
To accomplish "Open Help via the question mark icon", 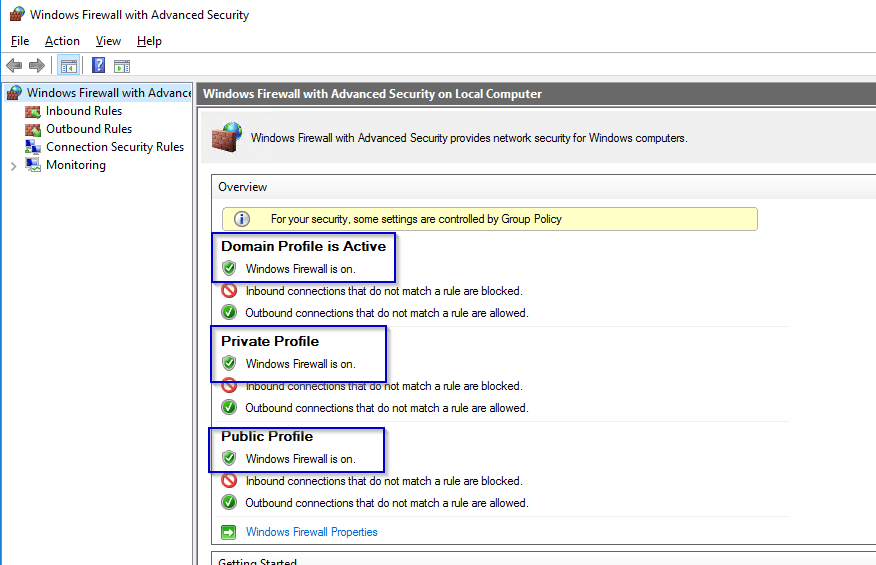I will point(98,65).
